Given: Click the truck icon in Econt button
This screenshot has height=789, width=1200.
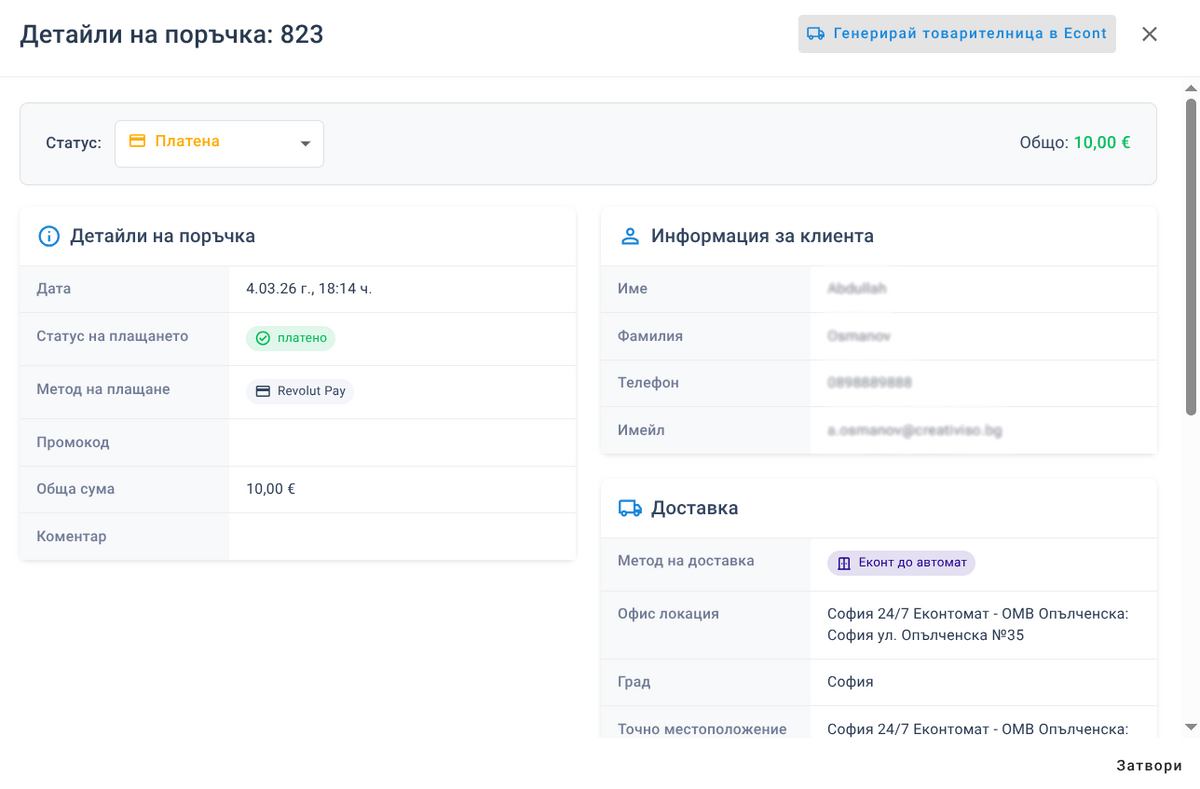Looking at the screenshot, I should pyautogui.click(x=816, y=34).
